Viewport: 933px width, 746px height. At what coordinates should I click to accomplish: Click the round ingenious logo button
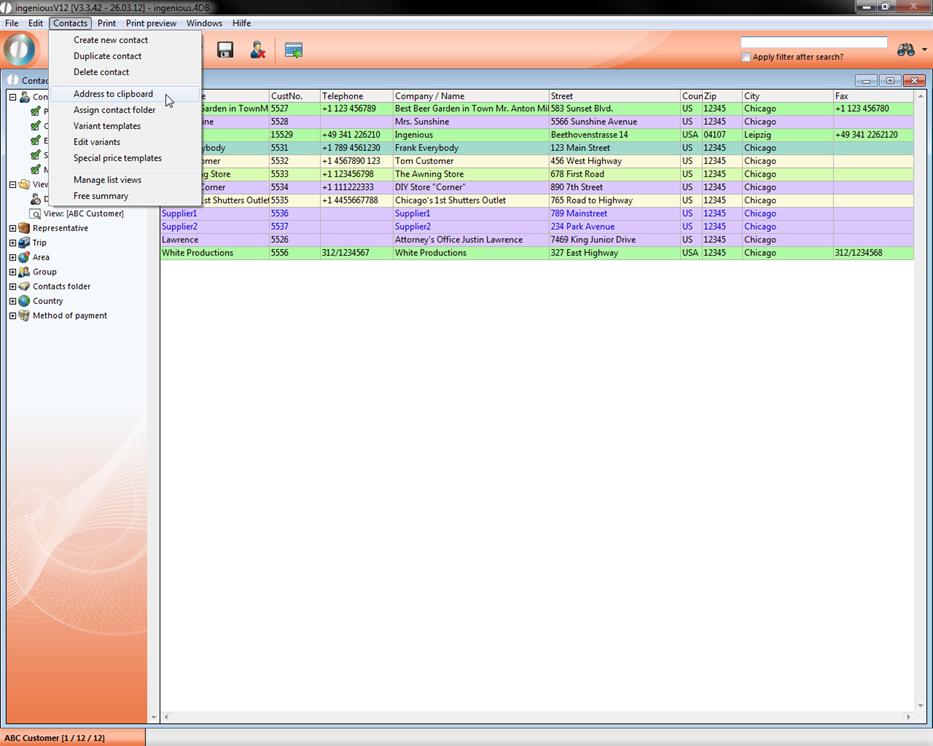point(20,50)
